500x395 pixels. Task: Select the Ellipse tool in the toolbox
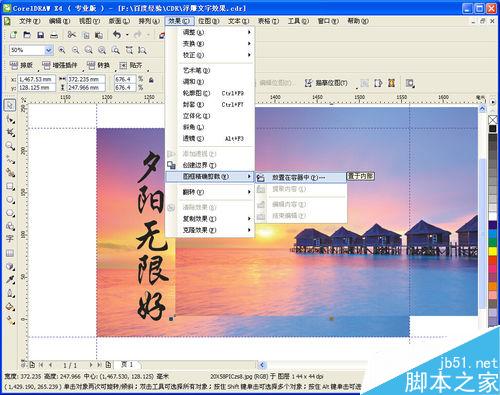[x=10, y=199]
